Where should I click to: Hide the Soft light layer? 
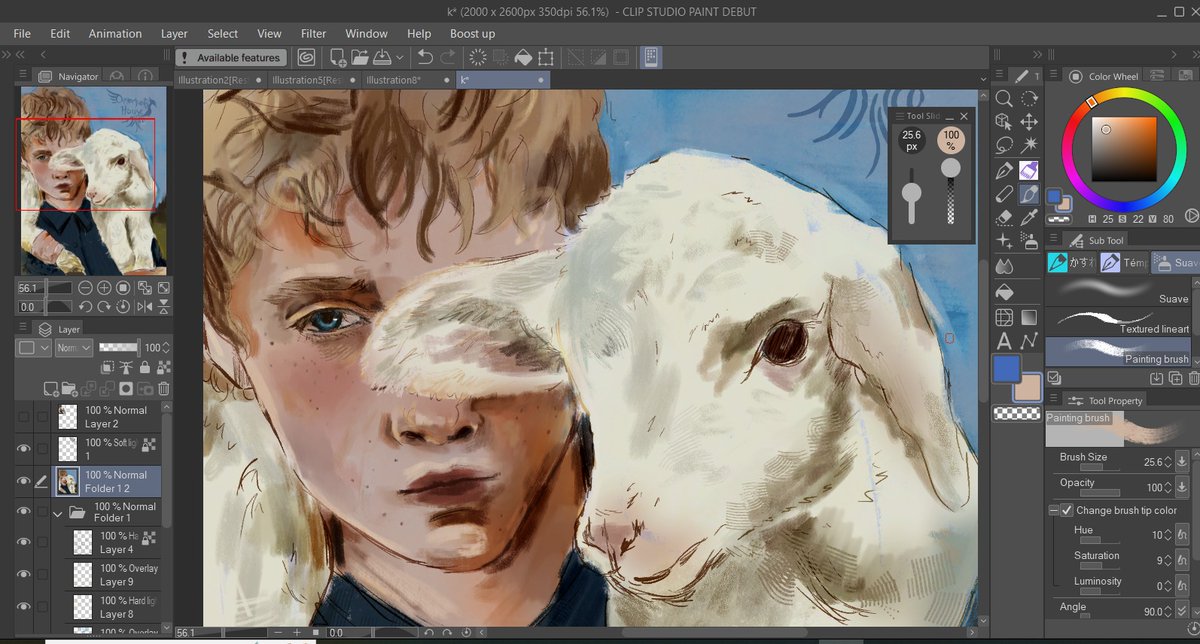[x=23, y=448]
